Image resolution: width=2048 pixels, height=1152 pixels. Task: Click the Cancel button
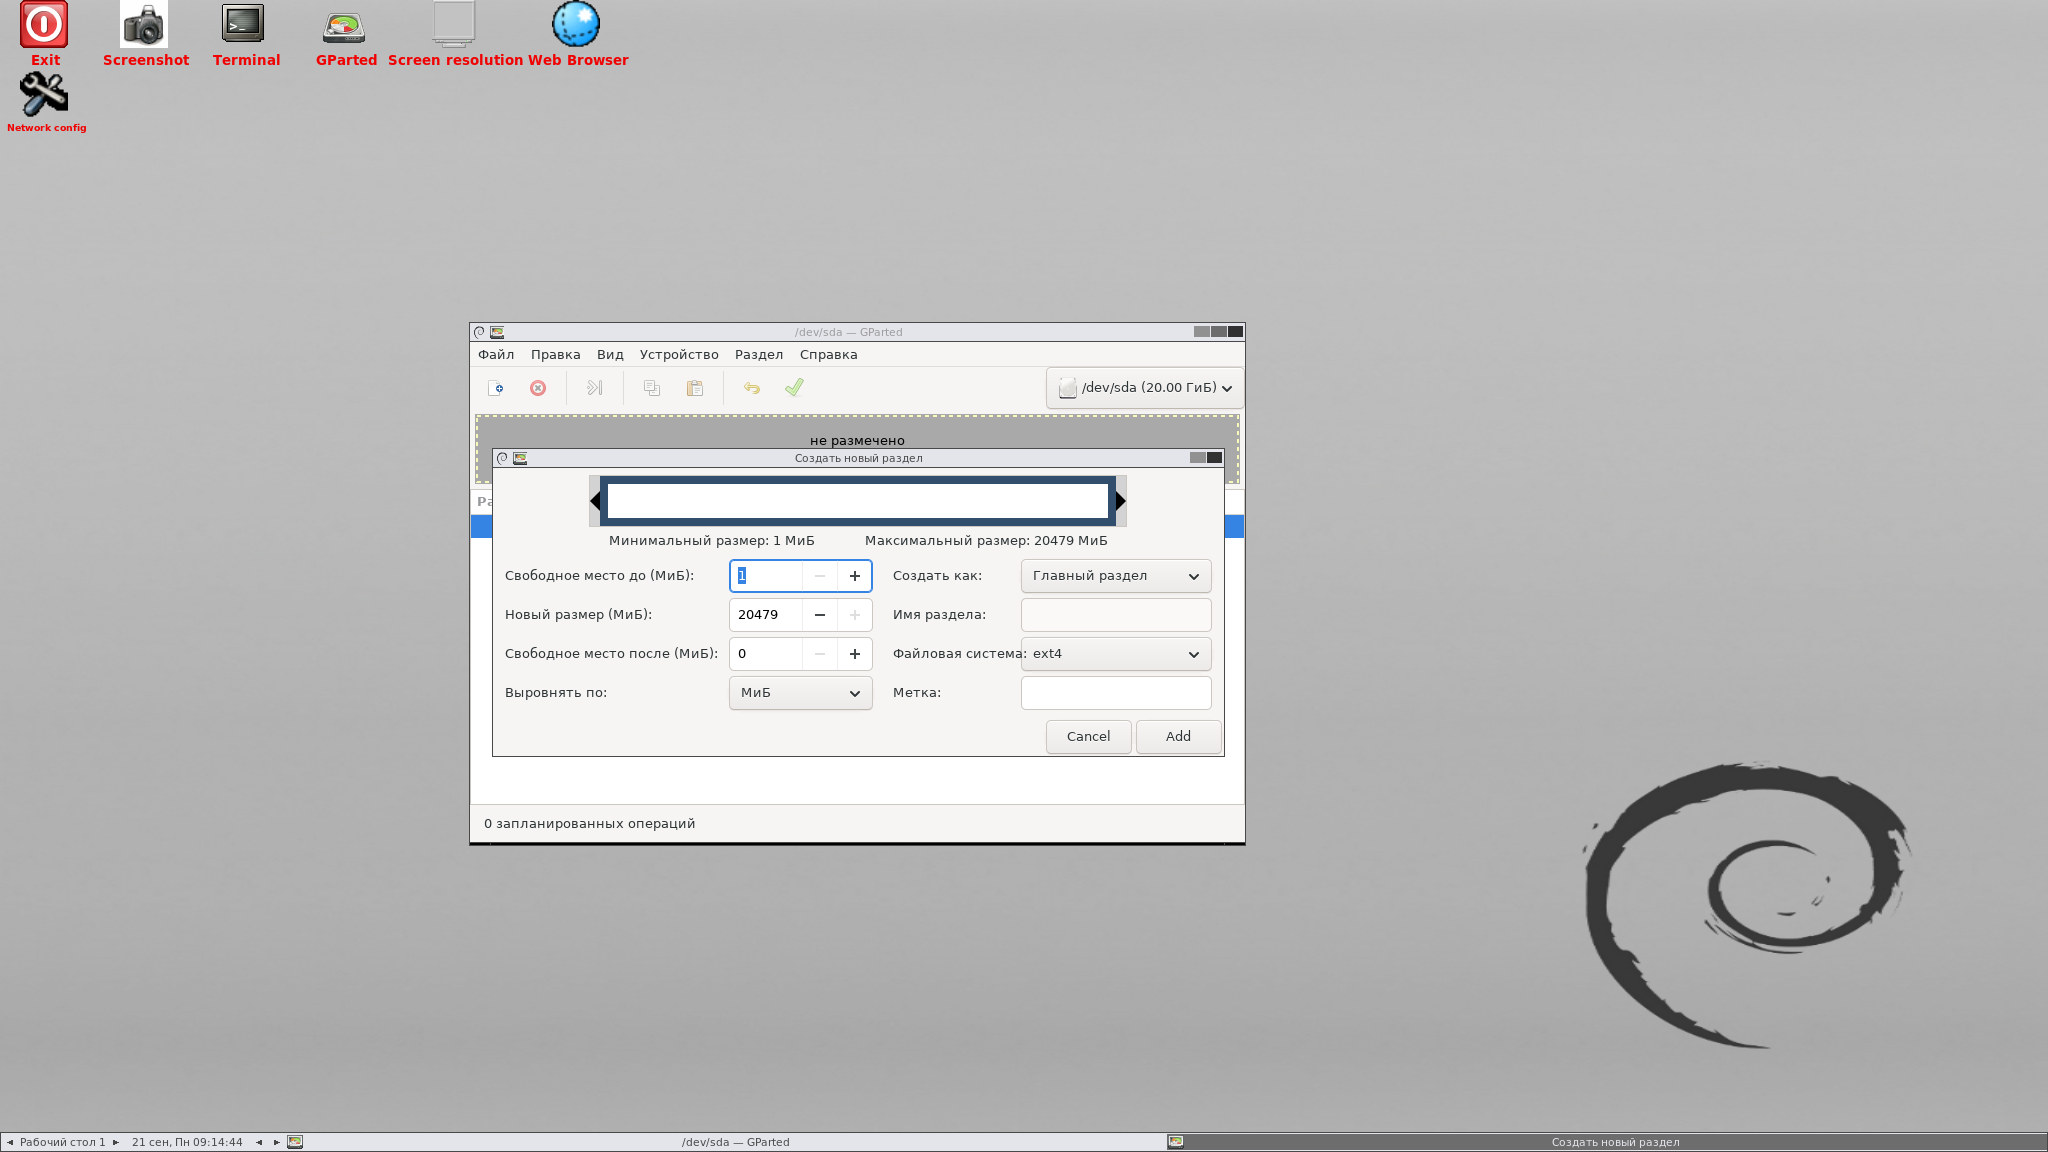click(1088, 737)
